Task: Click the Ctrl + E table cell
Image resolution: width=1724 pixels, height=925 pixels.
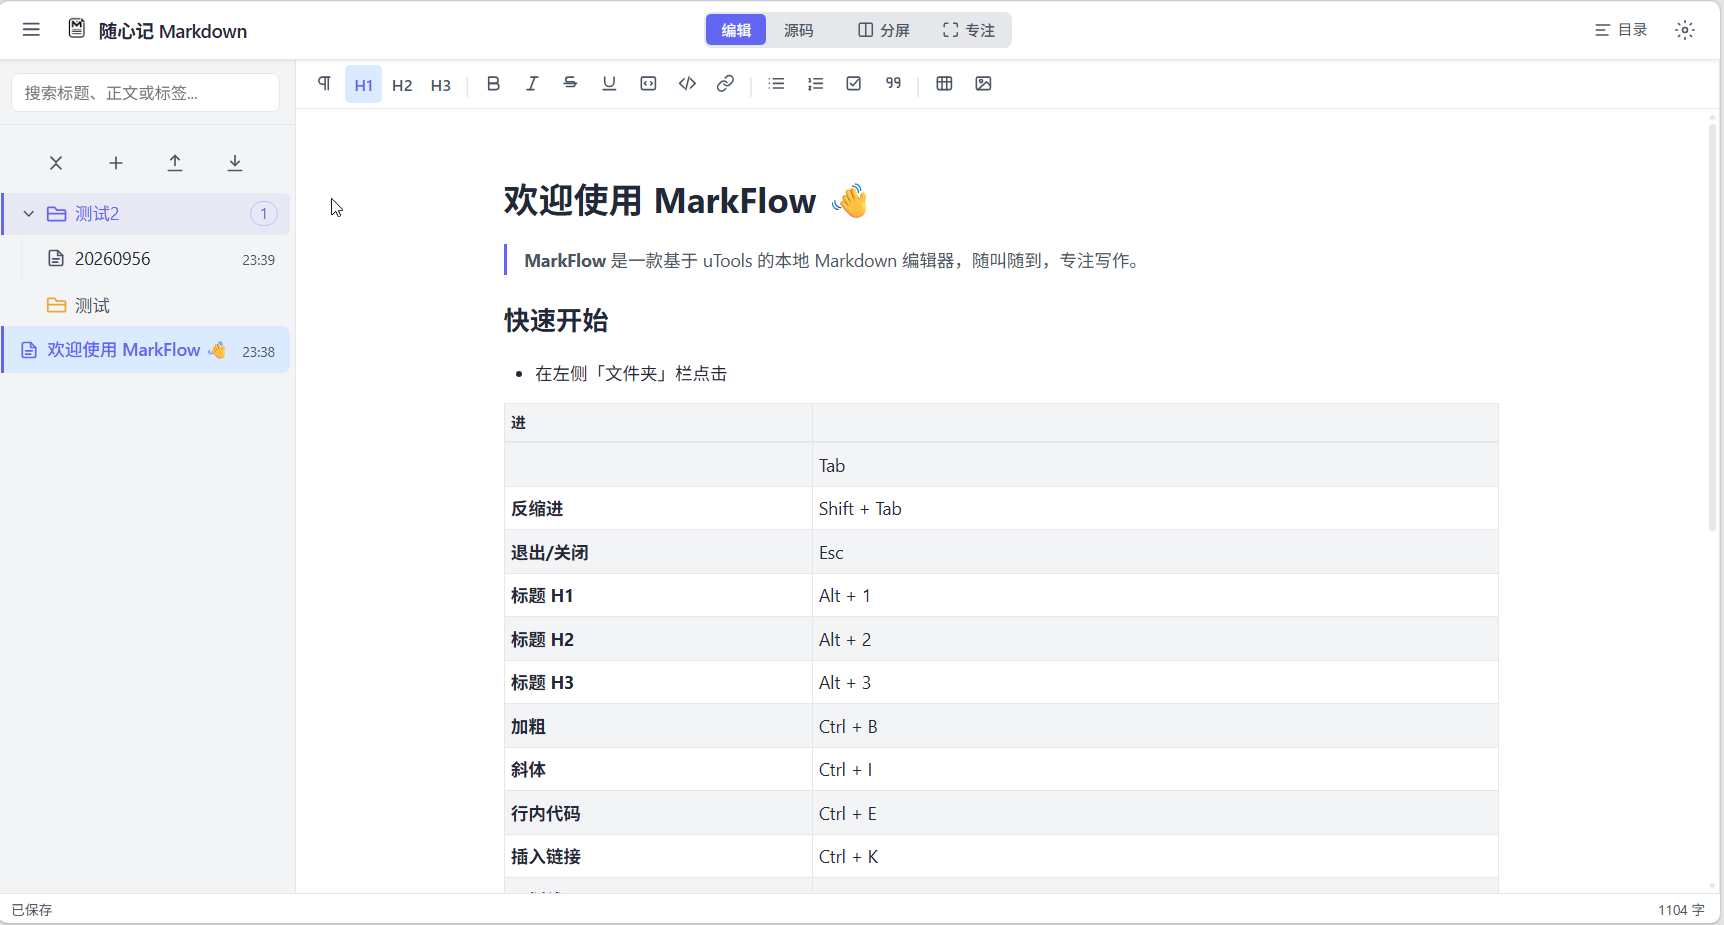Action: coord(1155,814)
